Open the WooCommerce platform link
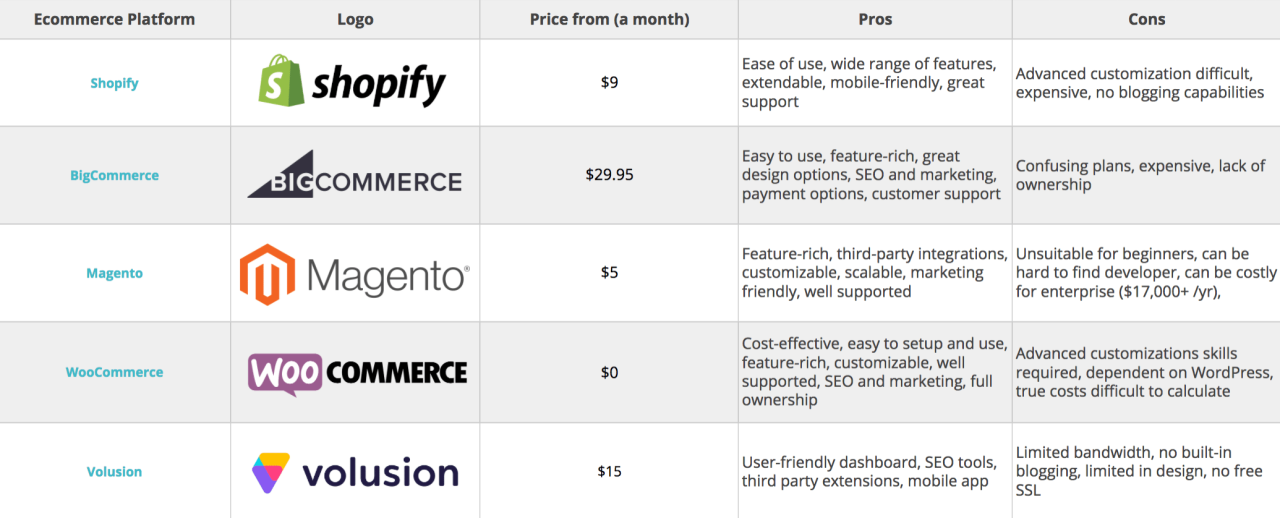 (x=114, y=372)
